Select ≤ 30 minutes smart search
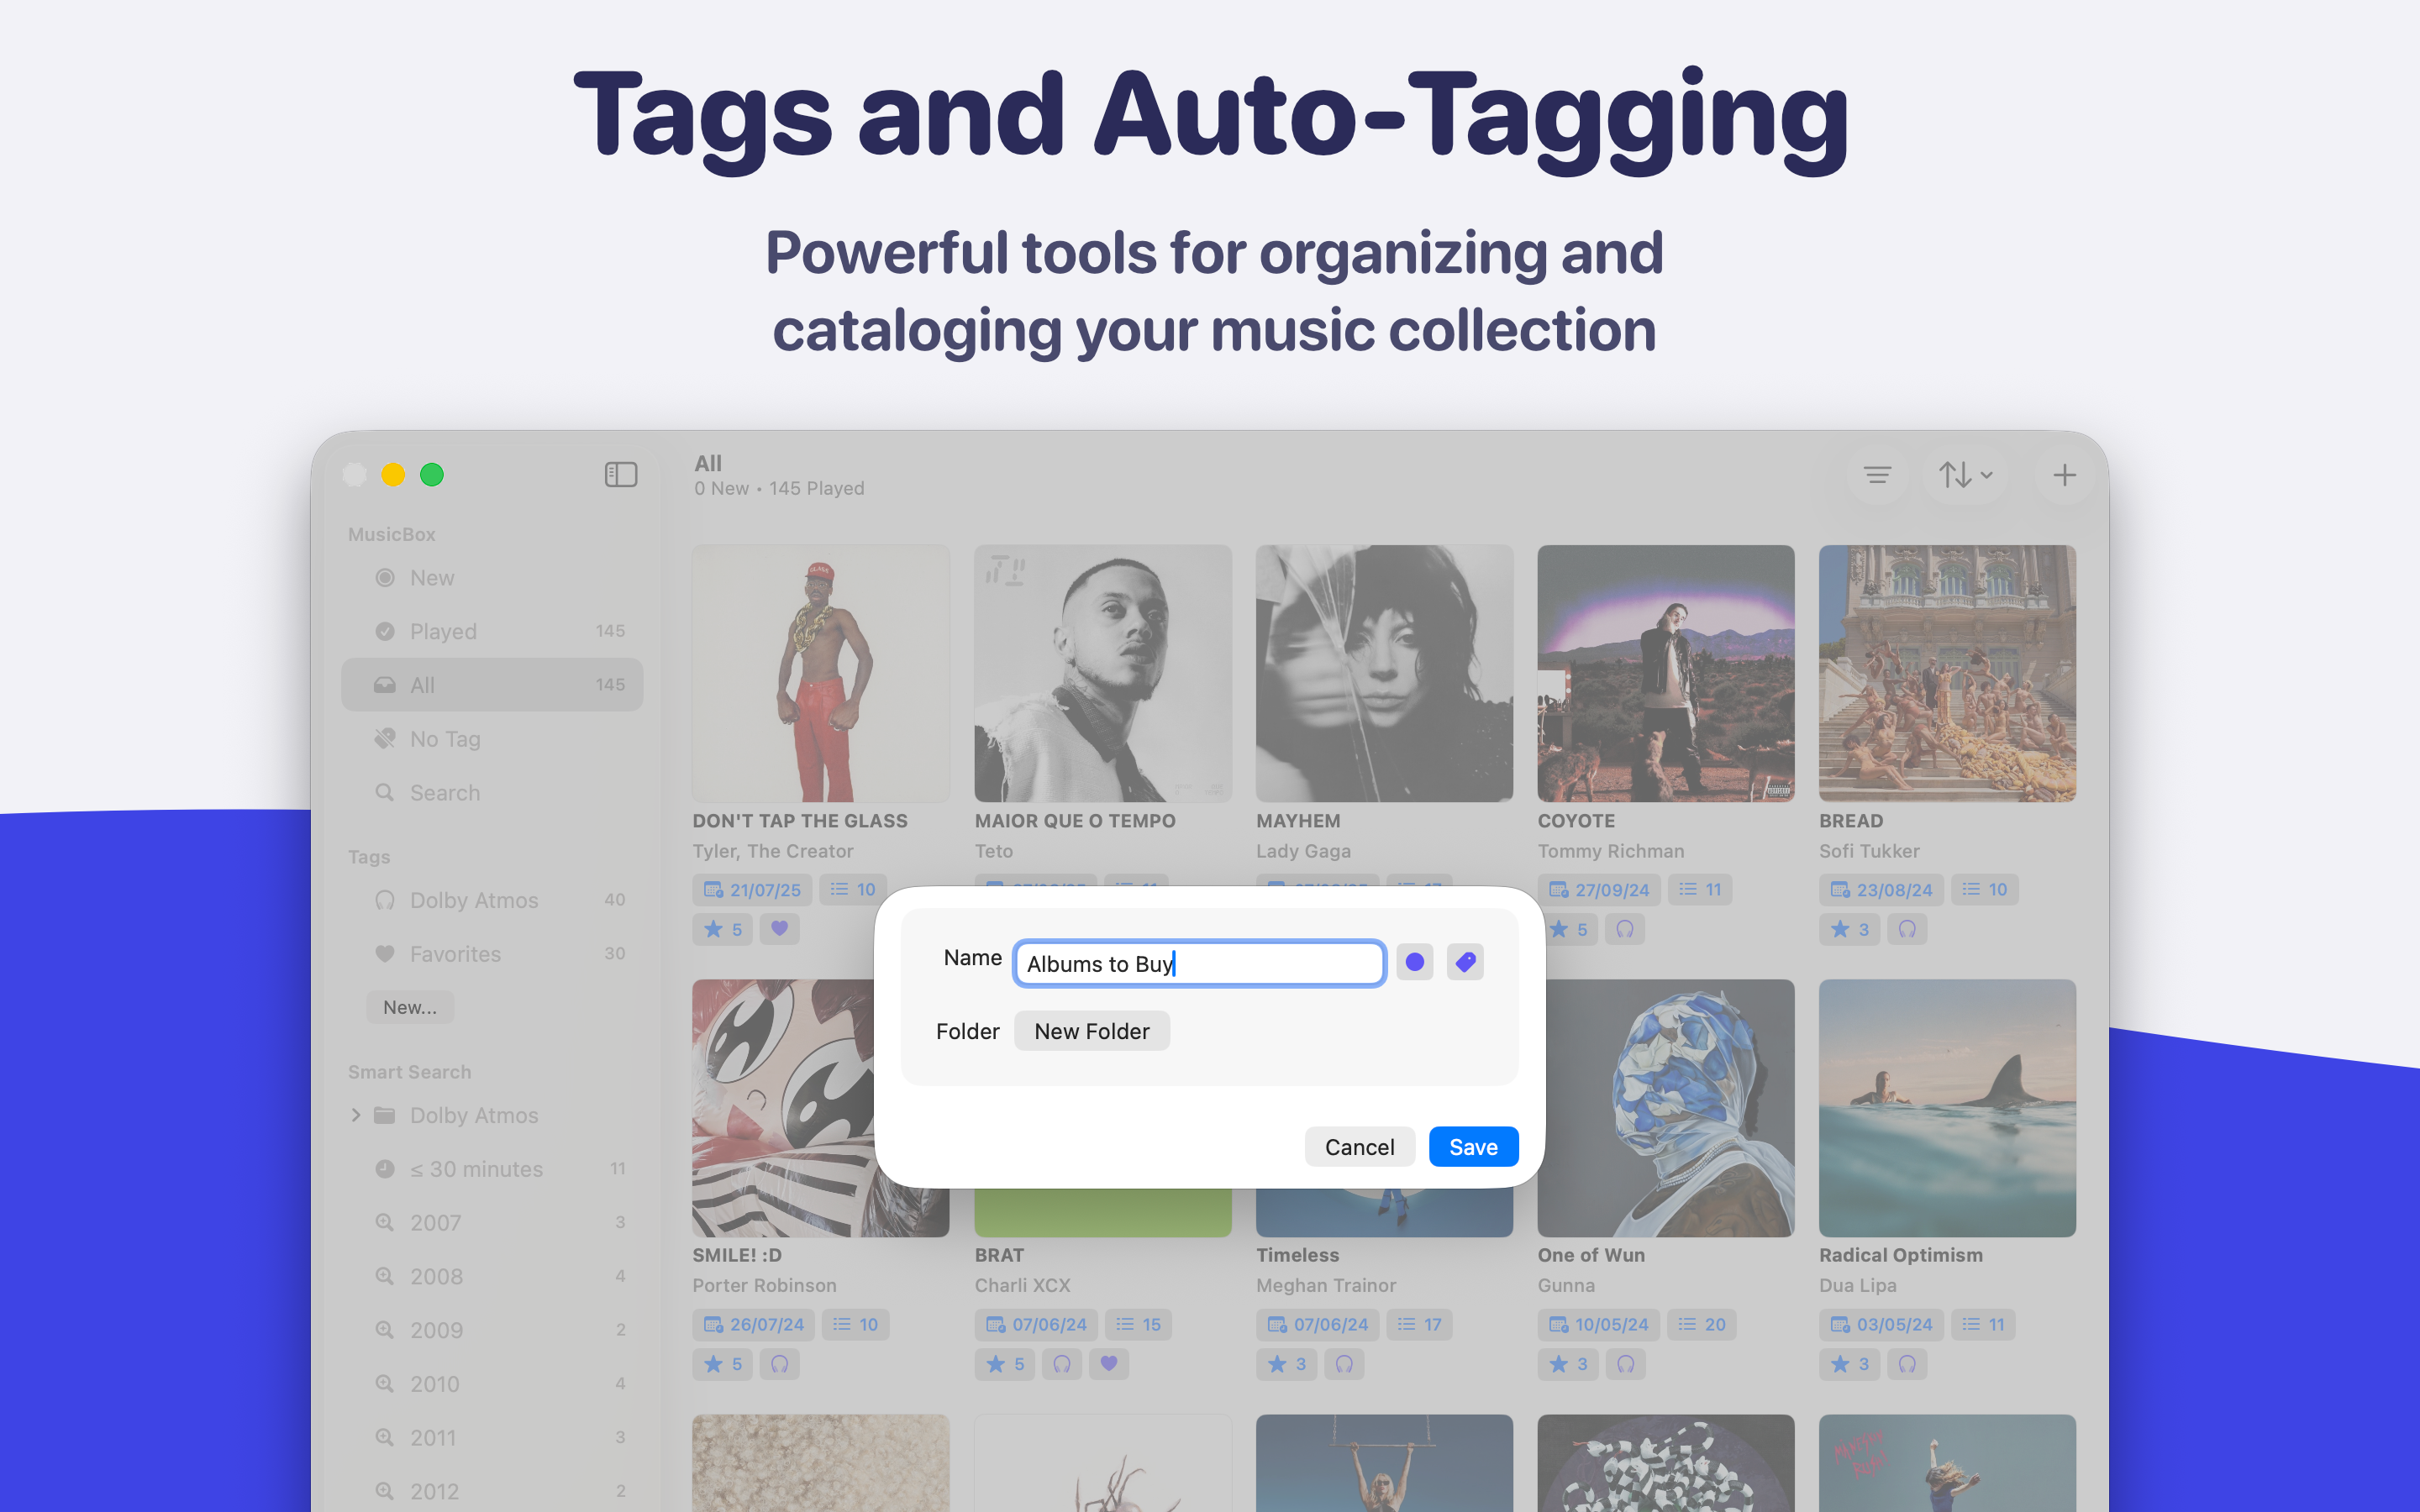 pyautogui.click(x=492, y=1169)
